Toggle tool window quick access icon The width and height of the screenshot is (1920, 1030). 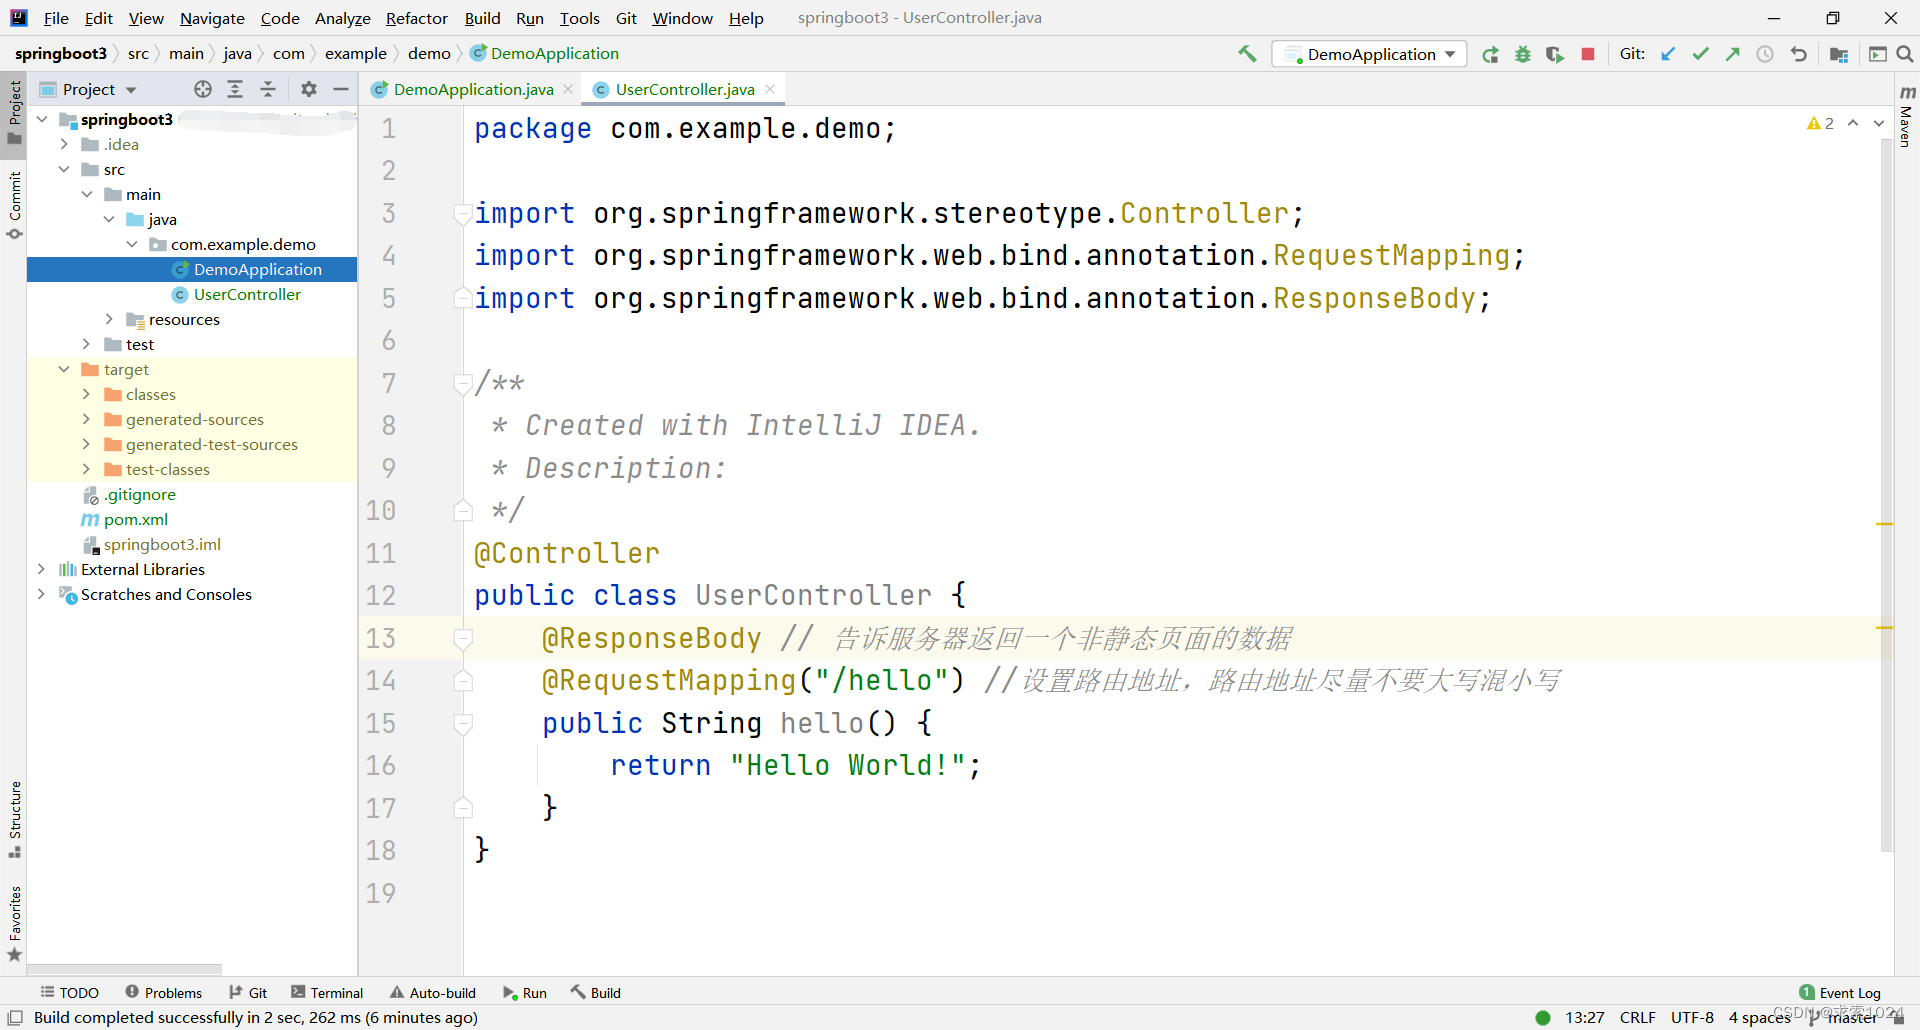point(15,1018)
